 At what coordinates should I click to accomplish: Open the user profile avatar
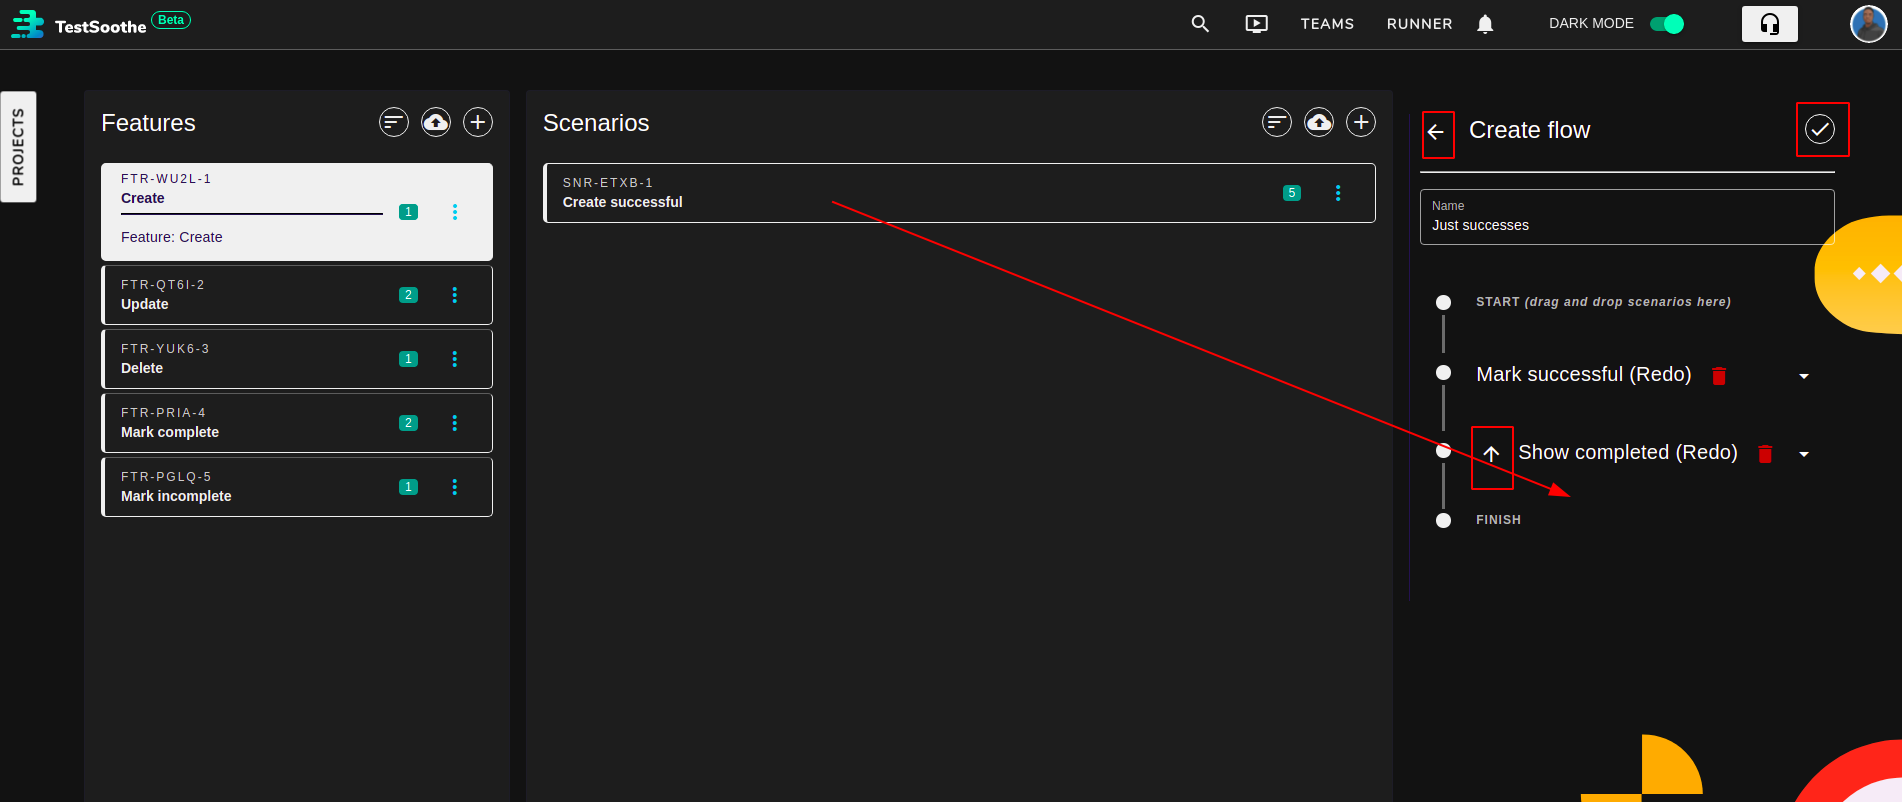pyautogui.click(x=1868, y=24)
